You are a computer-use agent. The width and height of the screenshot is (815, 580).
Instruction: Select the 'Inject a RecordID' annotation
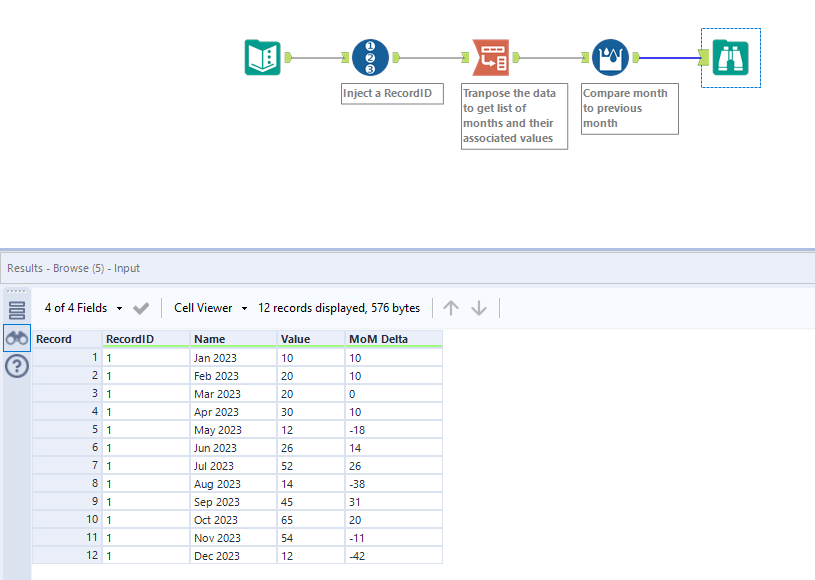(x=392, y=94)
